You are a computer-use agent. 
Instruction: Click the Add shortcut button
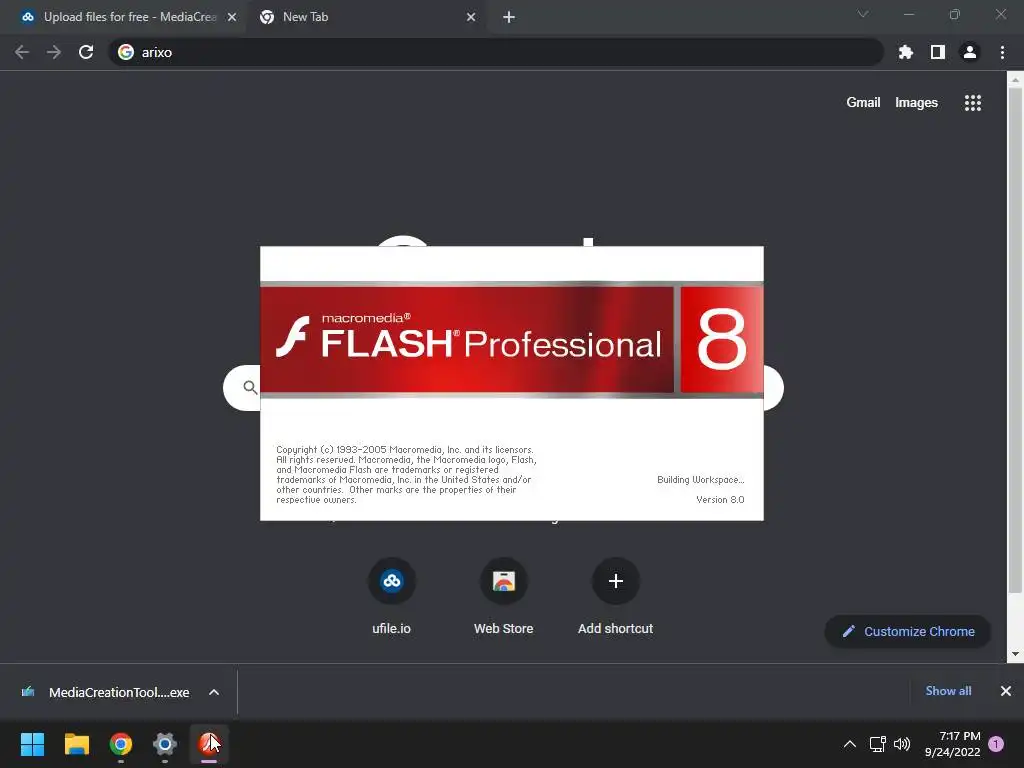pos(615,596)
